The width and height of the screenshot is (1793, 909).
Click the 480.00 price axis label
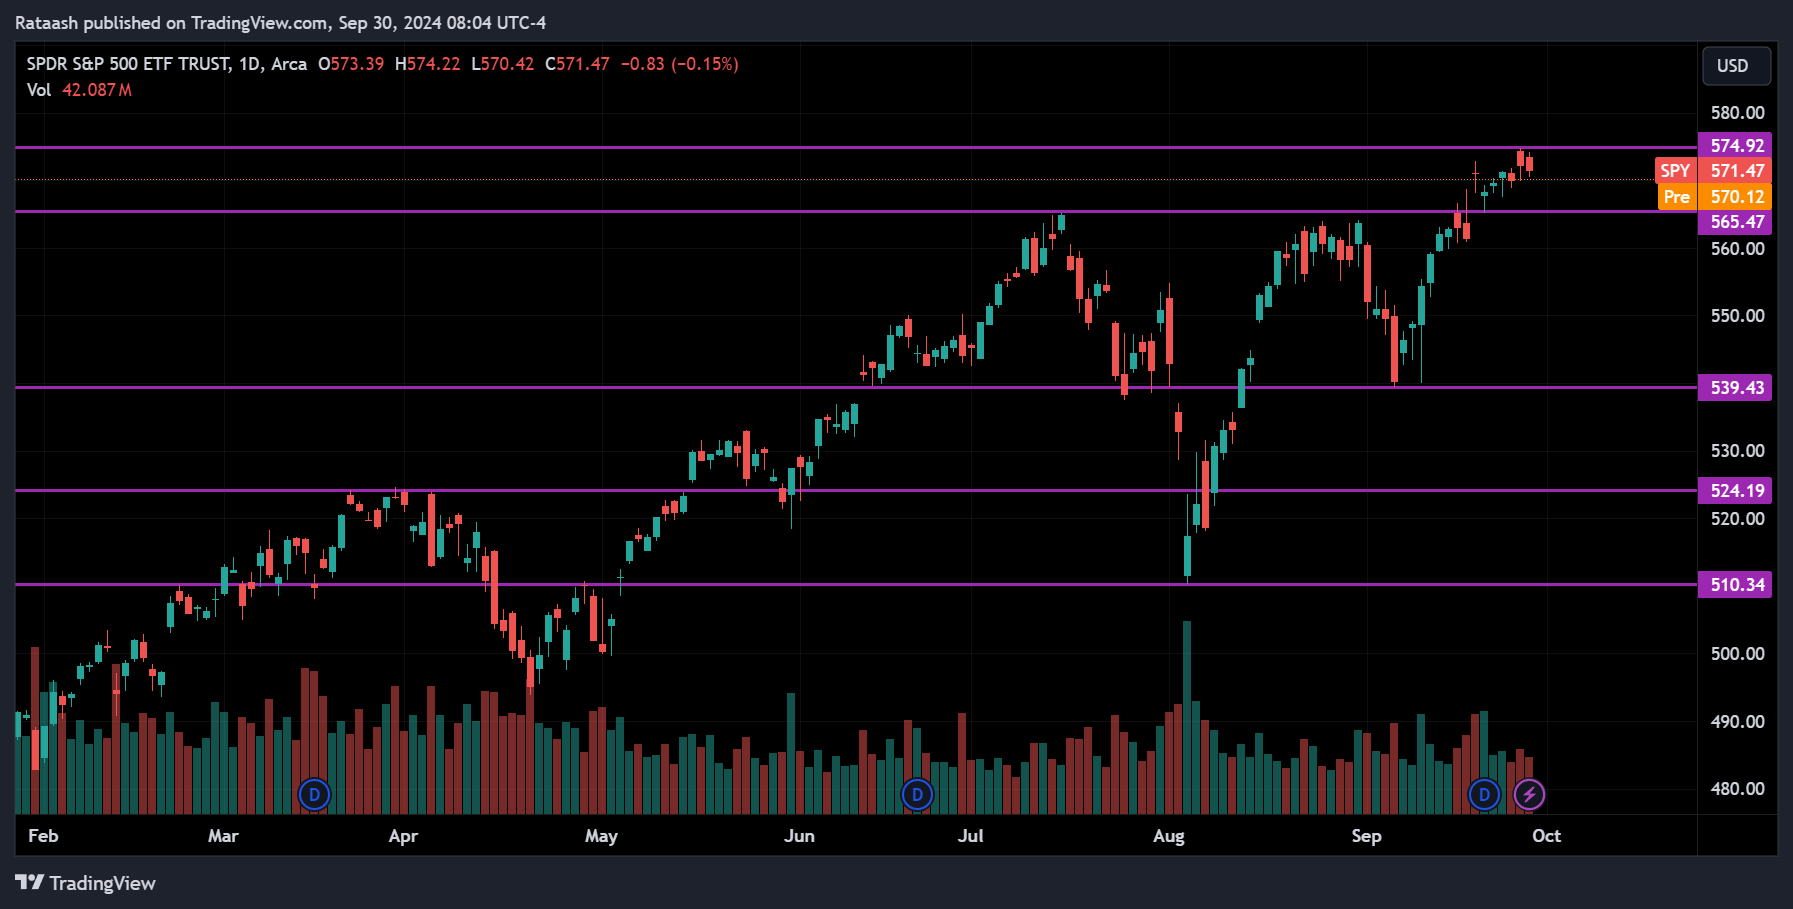click(x=1738, y=789)
